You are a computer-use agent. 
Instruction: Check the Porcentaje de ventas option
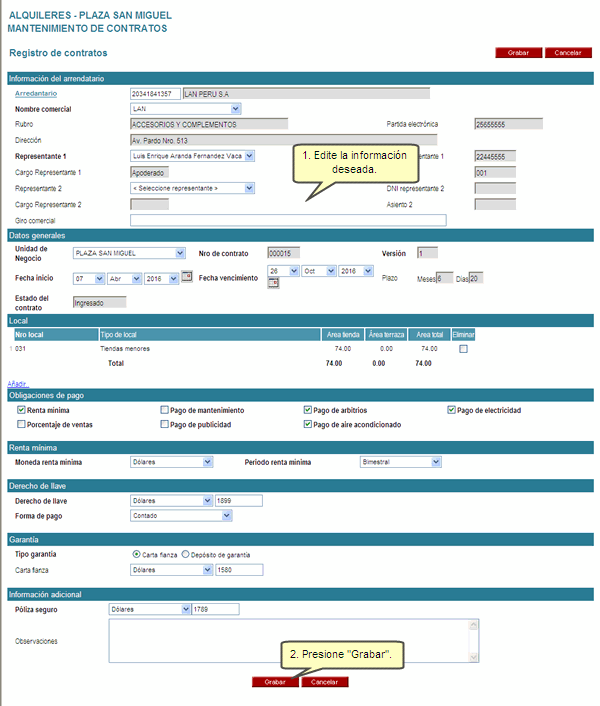click(x=22, y=424)
